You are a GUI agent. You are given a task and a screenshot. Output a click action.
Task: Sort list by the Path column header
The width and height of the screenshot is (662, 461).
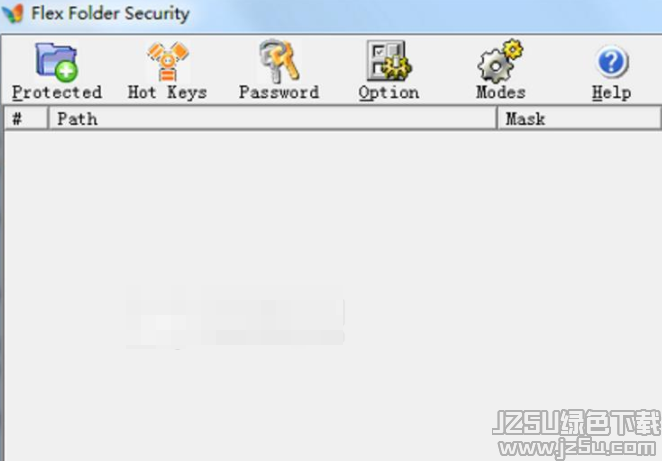[273, 119]
